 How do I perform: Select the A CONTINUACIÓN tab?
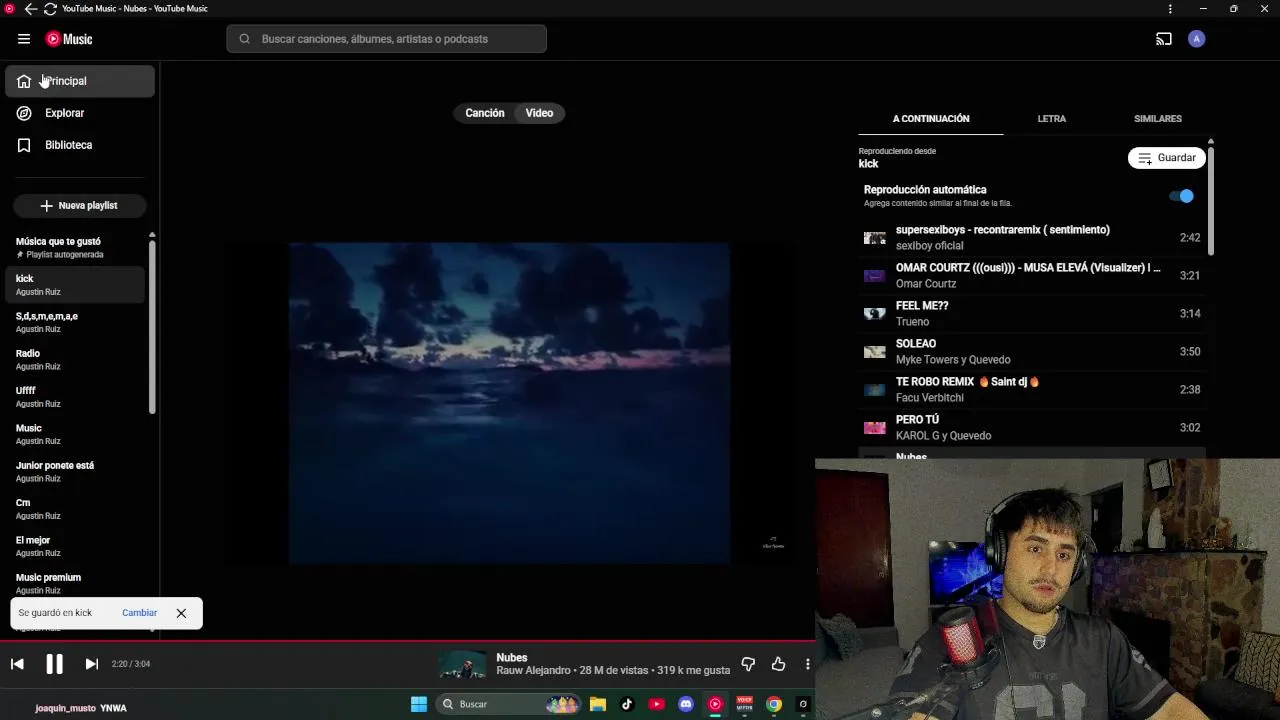[x=931, y=118]
